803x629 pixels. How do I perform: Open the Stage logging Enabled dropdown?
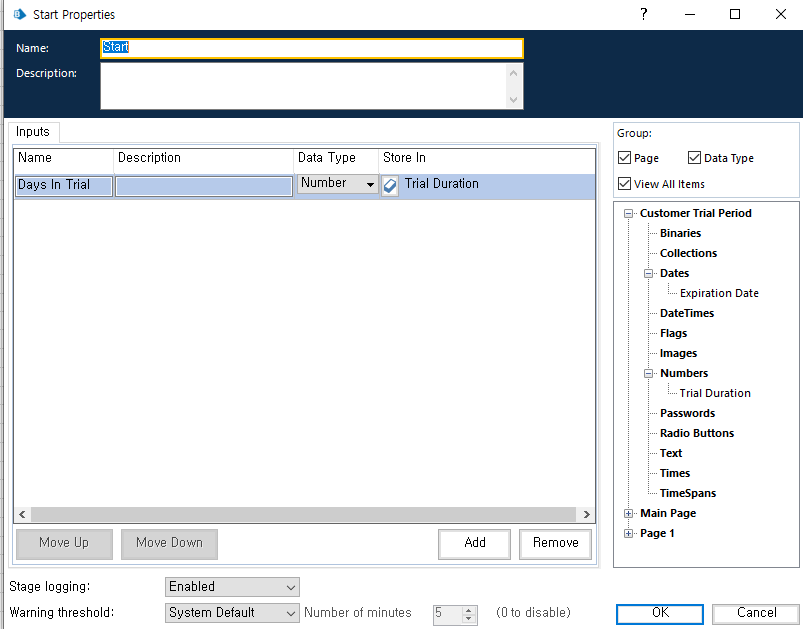pyautogui.click(x=232, y=587)
